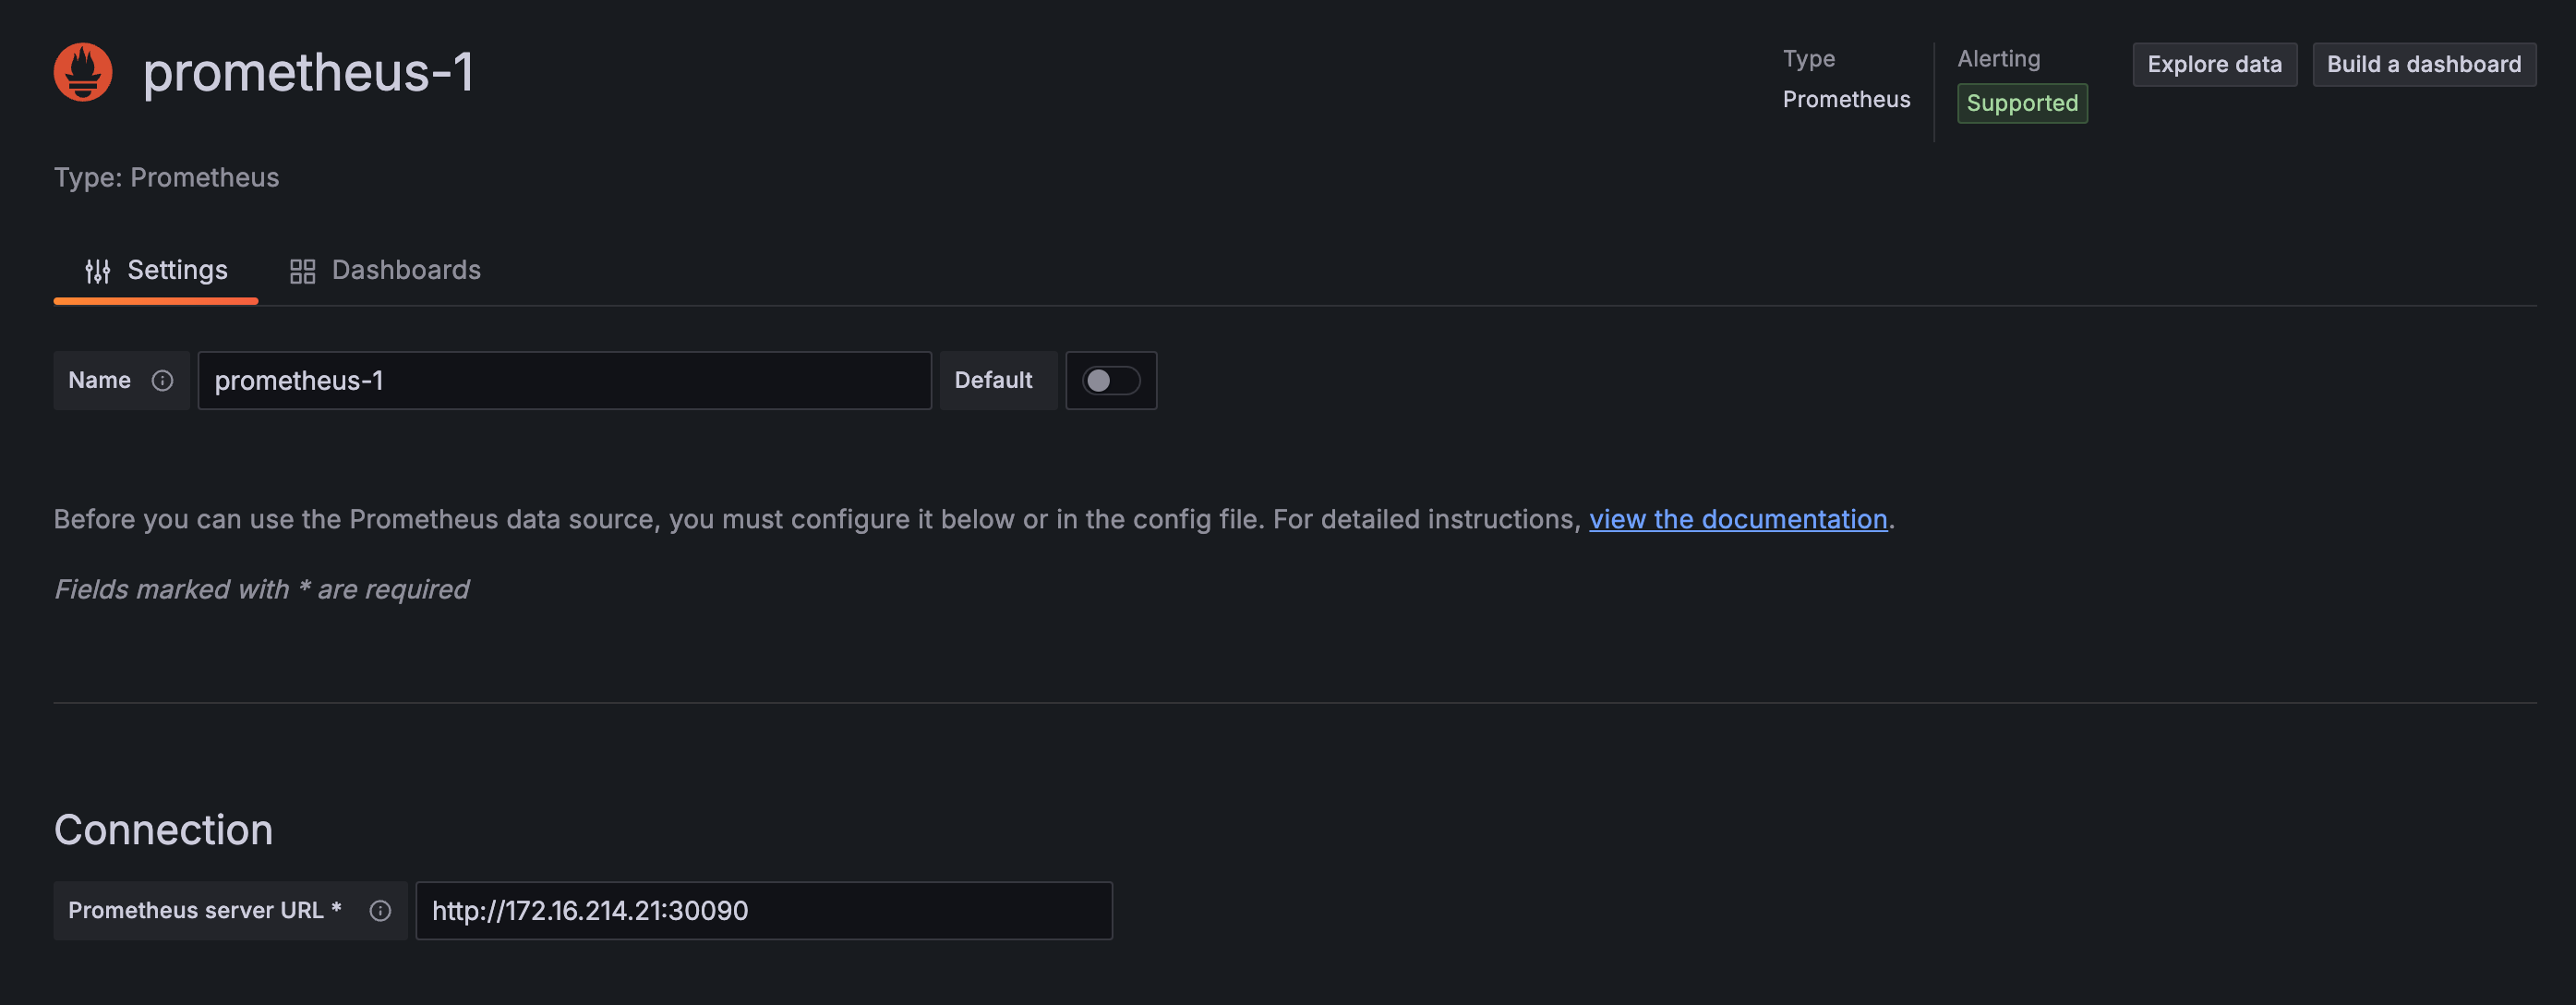This screenshot has width=2576, height=1005.
Task: Switch to the Dashboards tab
Action: pyautogui.click(x=385, y=270)
